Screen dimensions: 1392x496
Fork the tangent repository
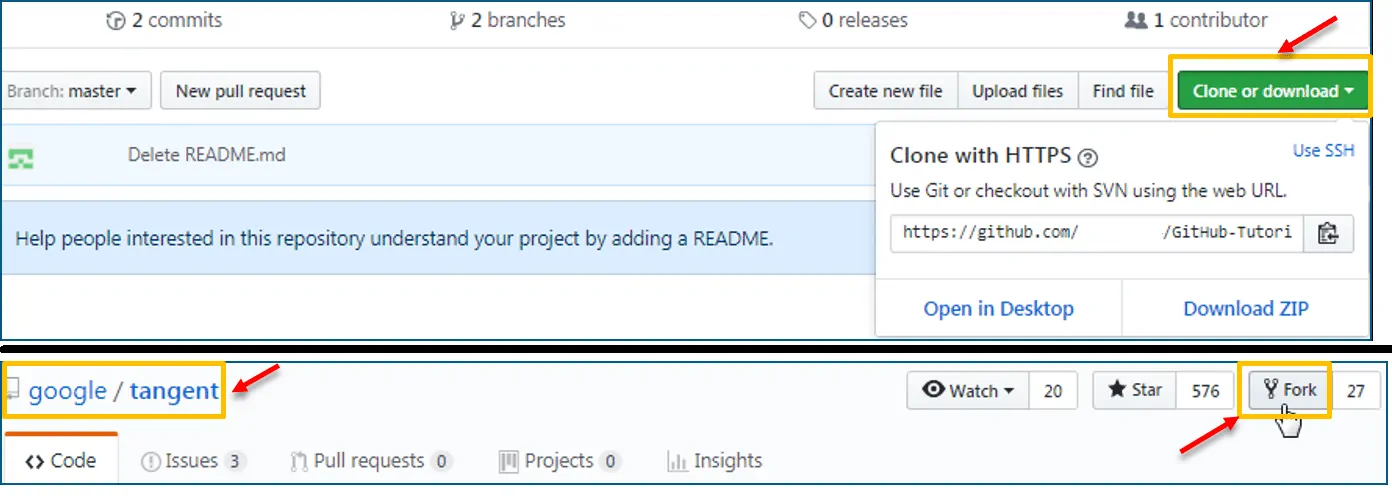(x=1290, y=390)
